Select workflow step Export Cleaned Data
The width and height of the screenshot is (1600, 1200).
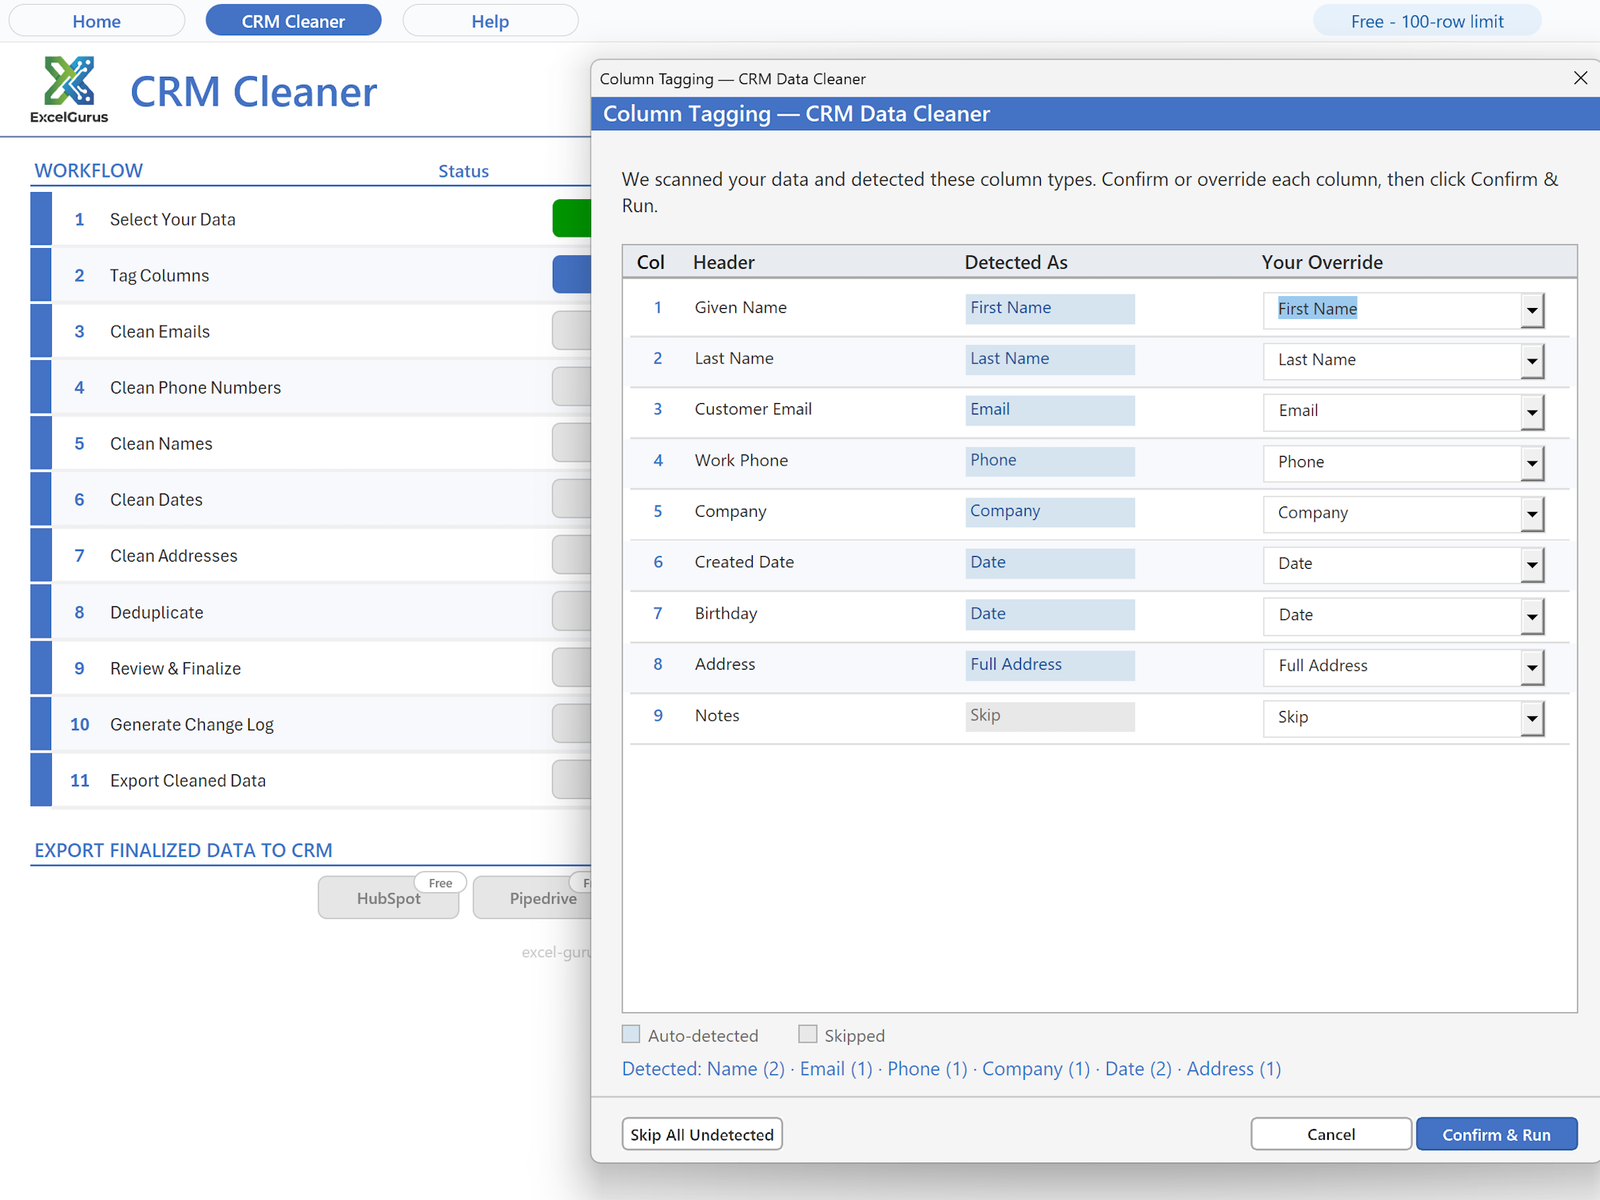(x=310, y=780)
